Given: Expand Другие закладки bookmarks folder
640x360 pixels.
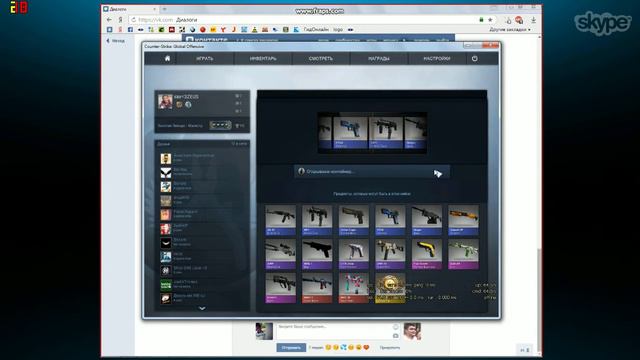Looking at the screenshot, I should coord(510,29).
